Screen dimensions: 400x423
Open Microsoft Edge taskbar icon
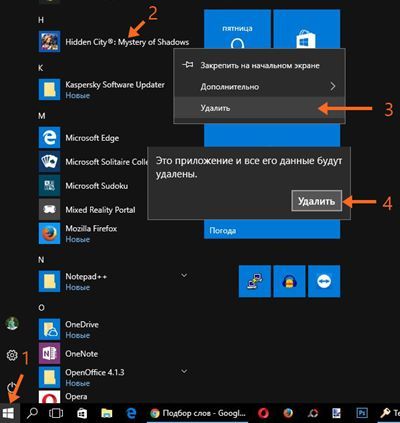(x=131, y=413)
